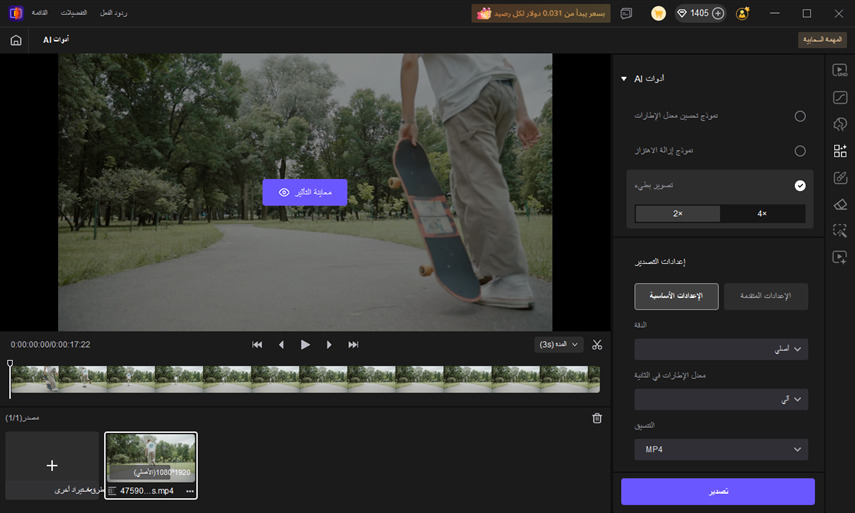Add credits with the plus icon

718,13
